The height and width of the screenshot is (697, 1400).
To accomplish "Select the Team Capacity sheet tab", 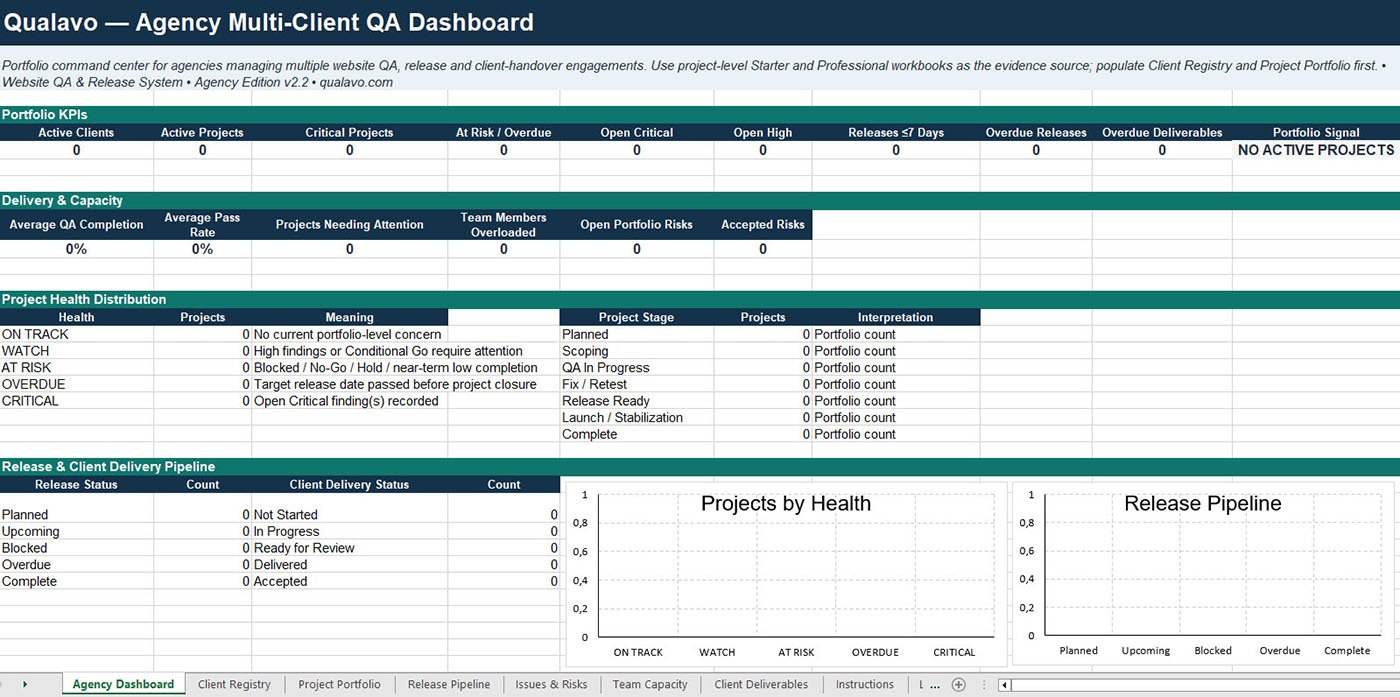I will tap(650, 685).
